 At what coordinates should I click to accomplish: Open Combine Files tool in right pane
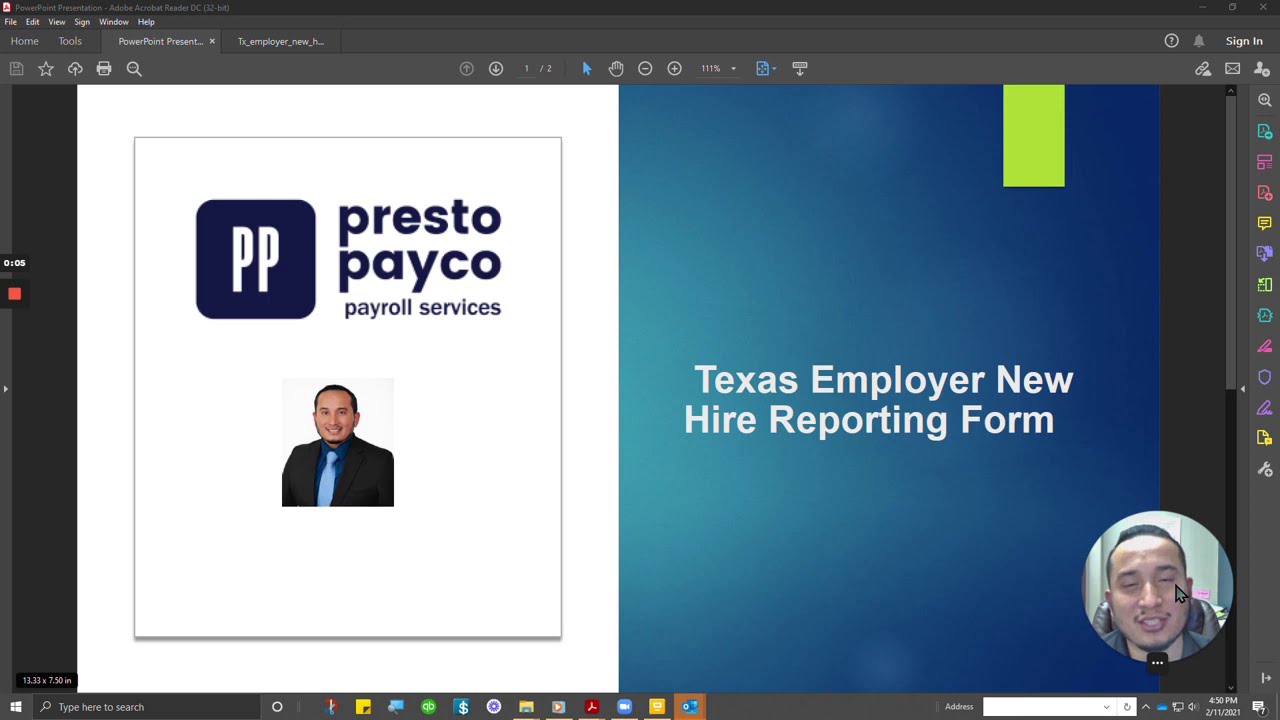(x=1265, y=254)
